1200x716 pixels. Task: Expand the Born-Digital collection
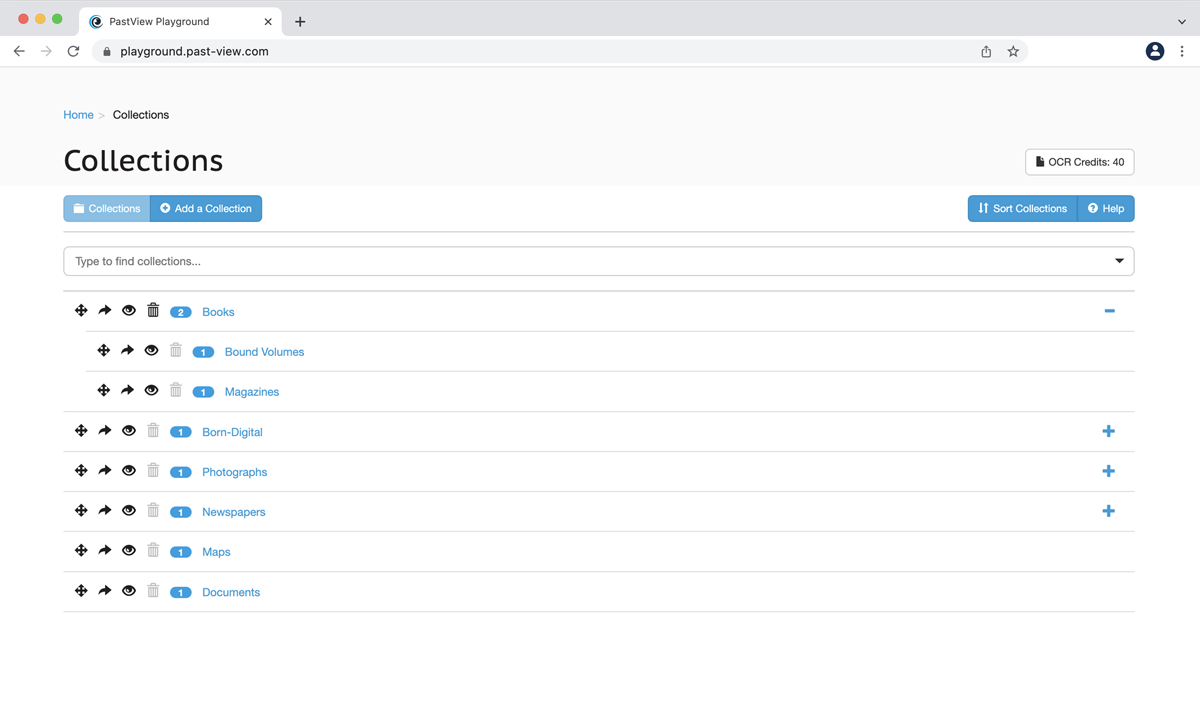point(1108,431)
